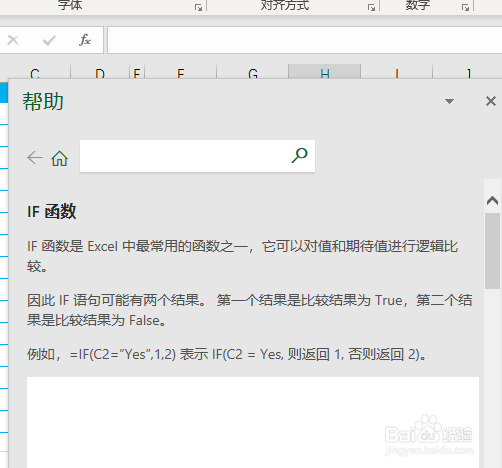The height and width of the screenshot is (468, 502).
Task: Open the Number group dialog launcher
Action: [466, 7]
